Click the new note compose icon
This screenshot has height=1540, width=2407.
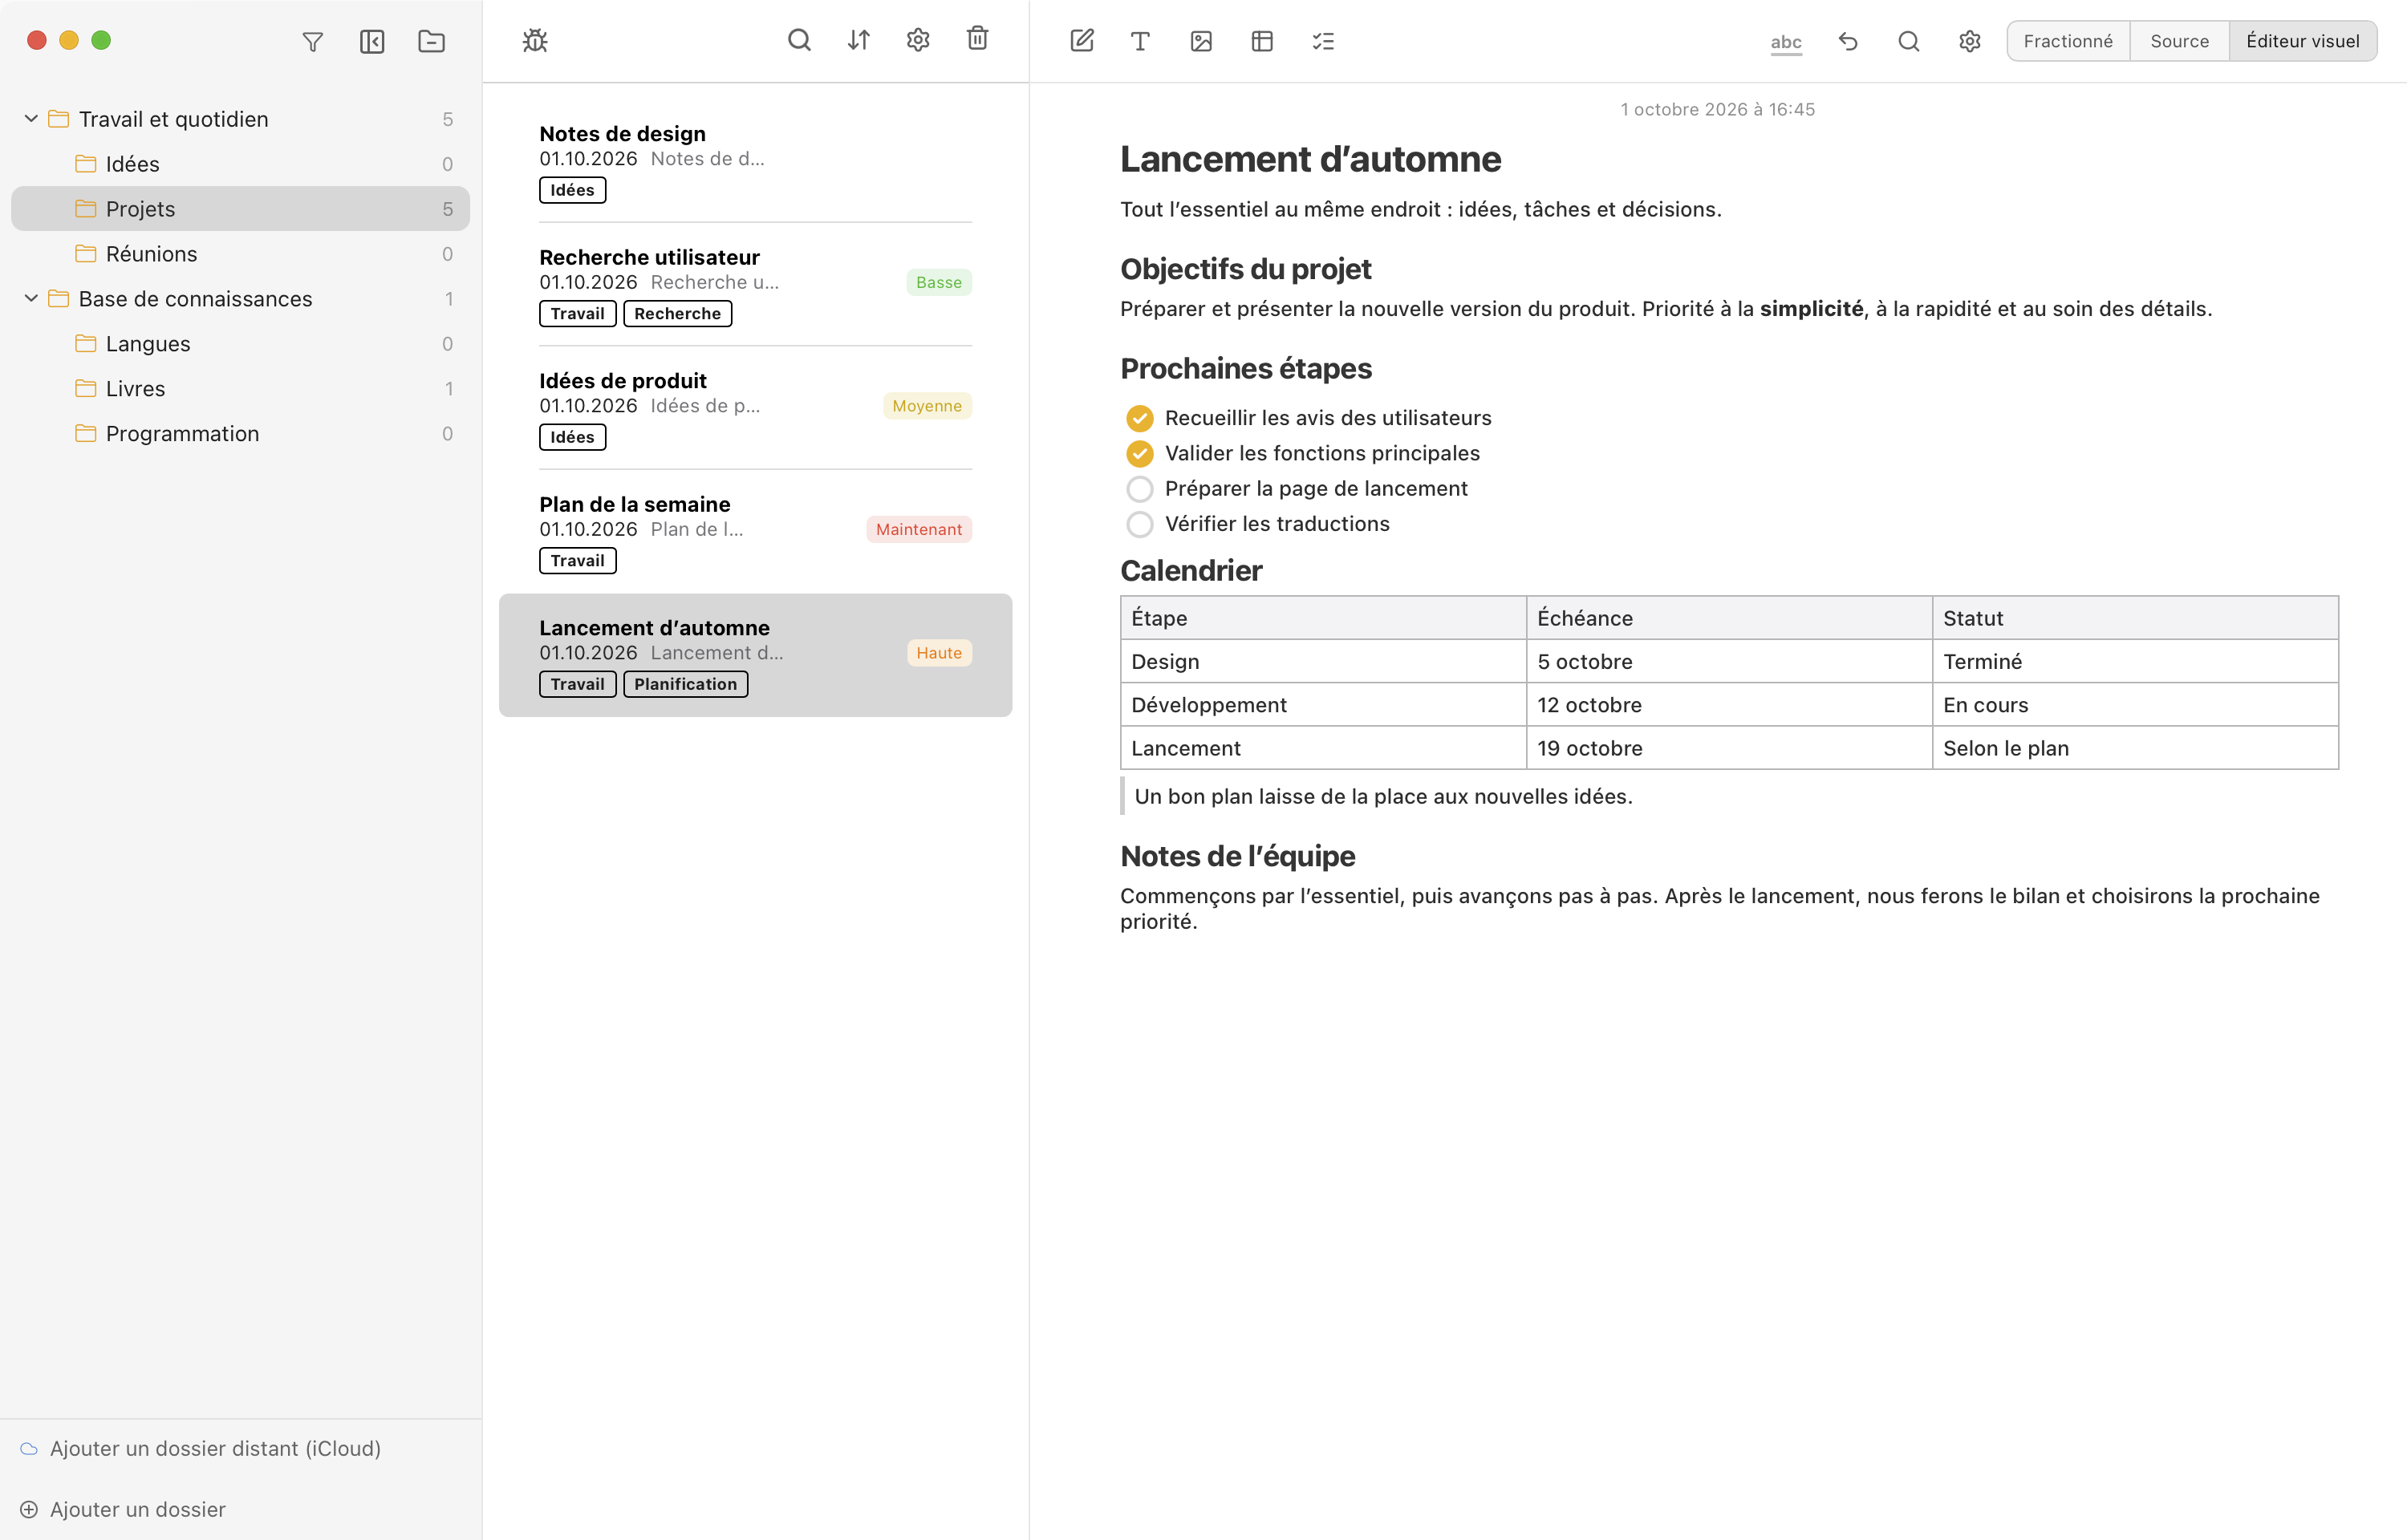click(x=1082, y=41)
